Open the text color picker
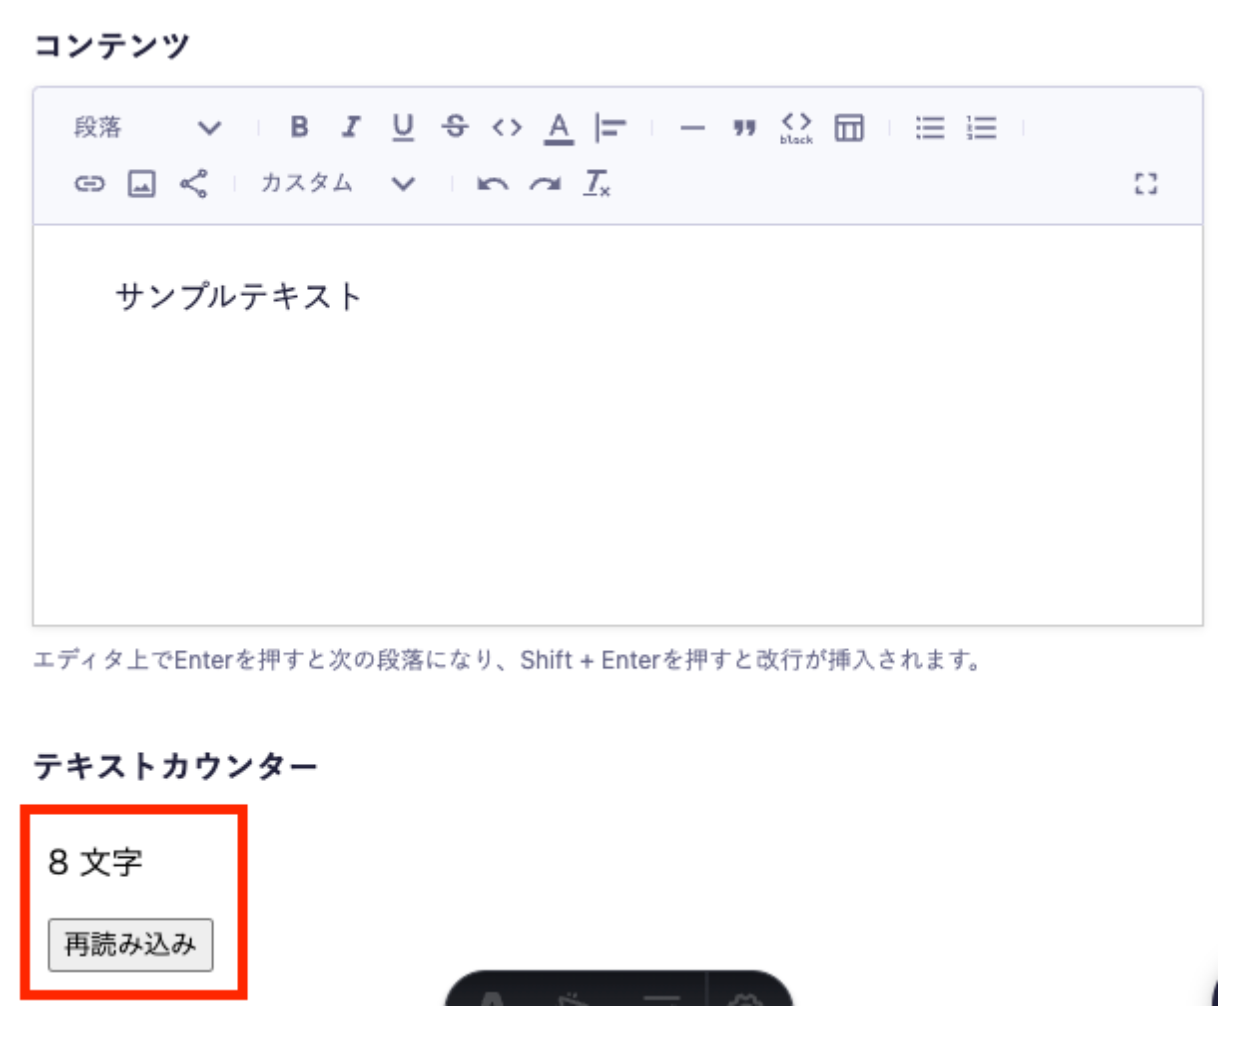The width and height of the screenshot is (1242, 1044). tap(559, 128)
